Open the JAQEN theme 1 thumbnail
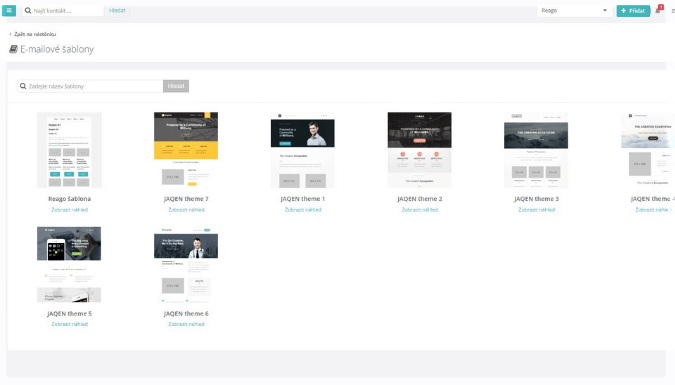 [x=303, y=150]
